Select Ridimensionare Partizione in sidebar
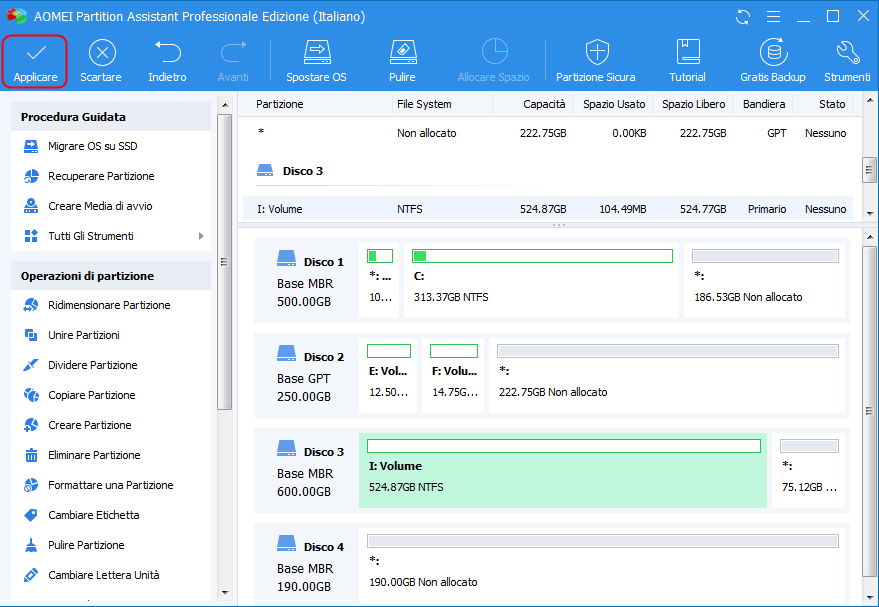879x607 pixels. (x=109, y=305)
